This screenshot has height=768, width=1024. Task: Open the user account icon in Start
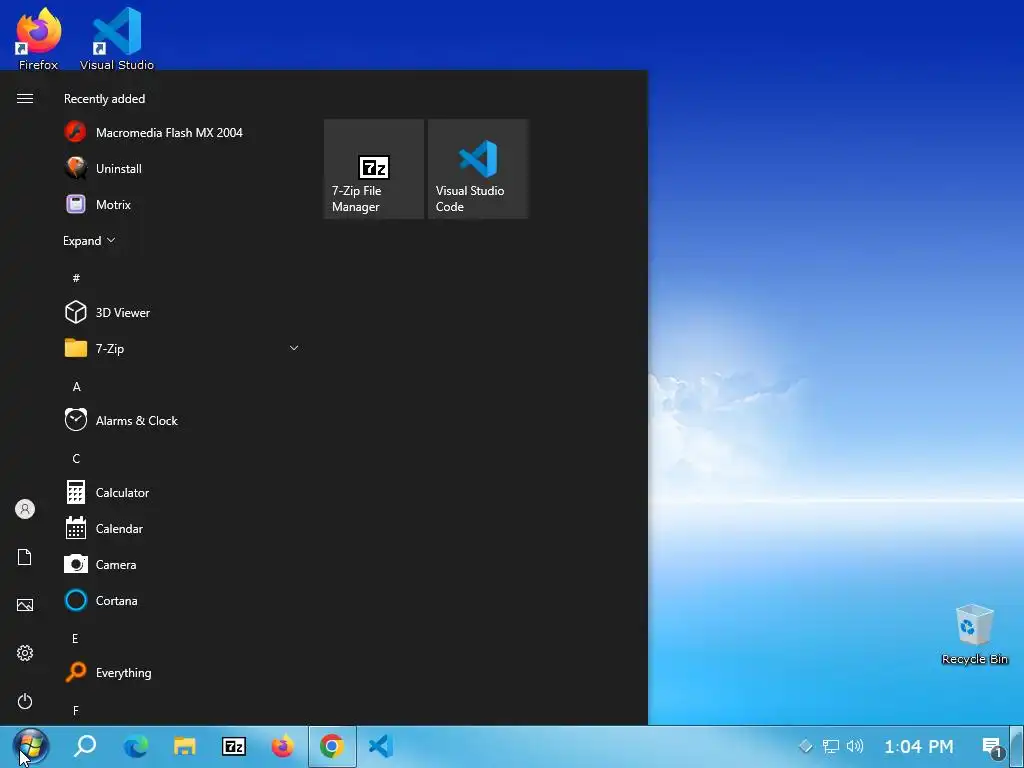coord(25,509)
